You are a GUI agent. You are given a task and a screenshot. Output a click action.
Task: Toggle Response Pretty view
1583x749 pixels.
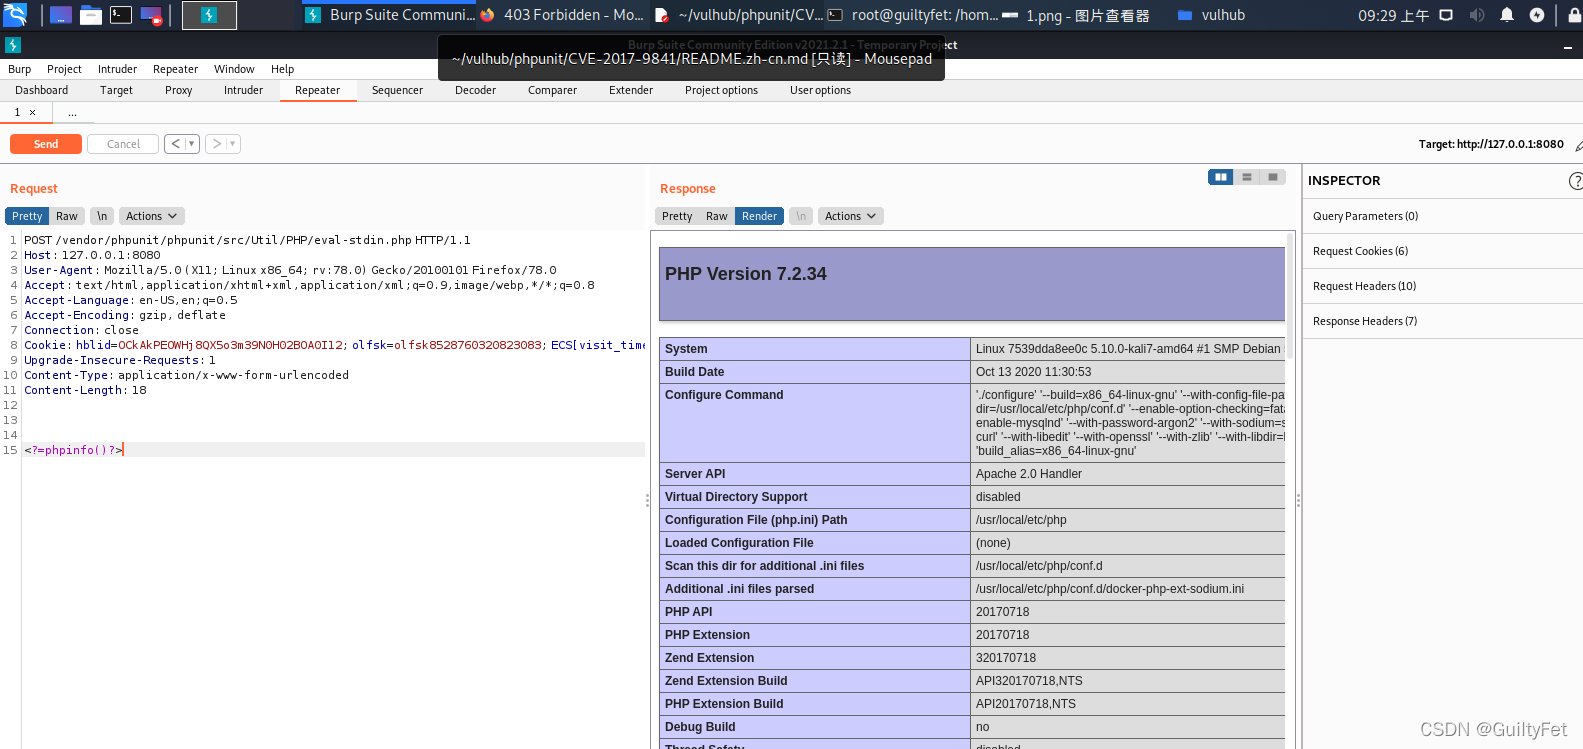(677, 216)
